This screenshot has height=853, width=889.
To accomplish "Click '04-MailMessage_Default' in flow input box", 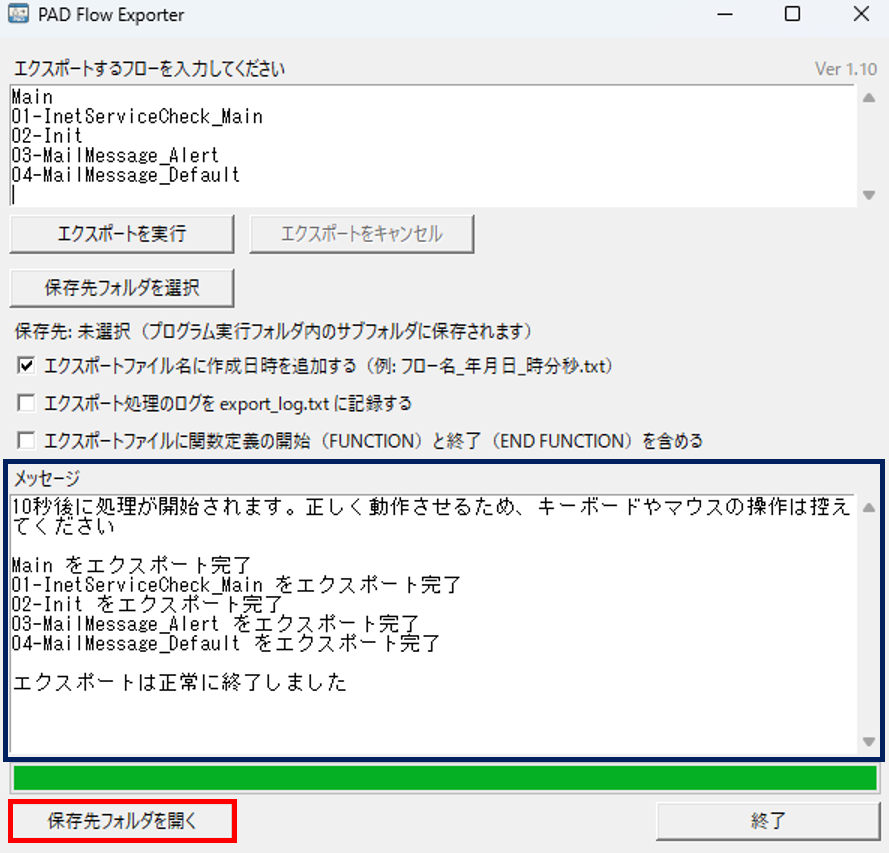I will point(126,175).
